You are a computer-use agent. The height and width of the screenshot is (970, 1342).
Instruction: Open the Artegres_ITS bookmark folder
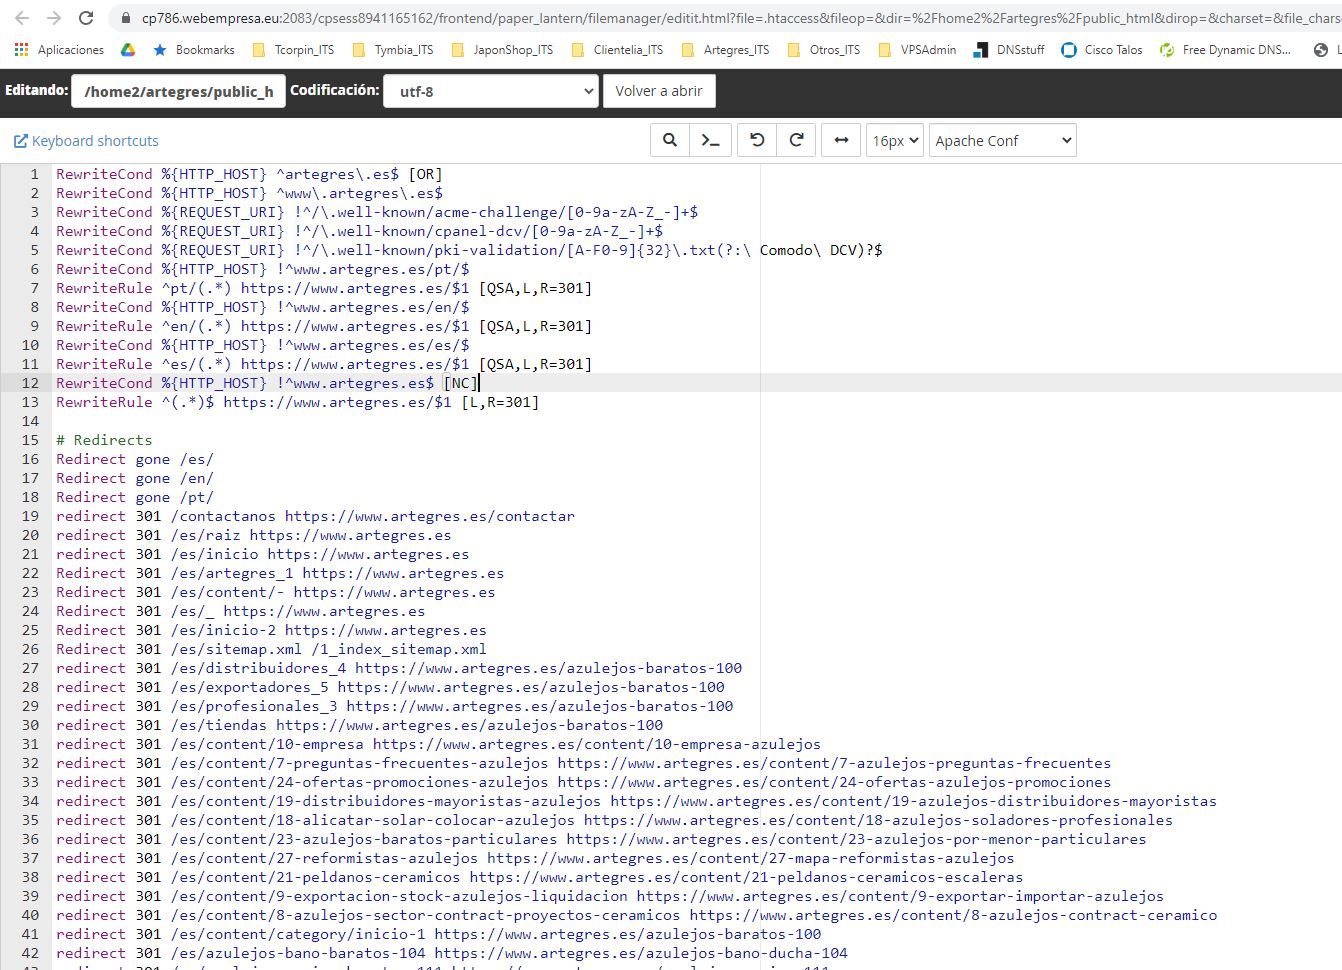click(725, 50)
